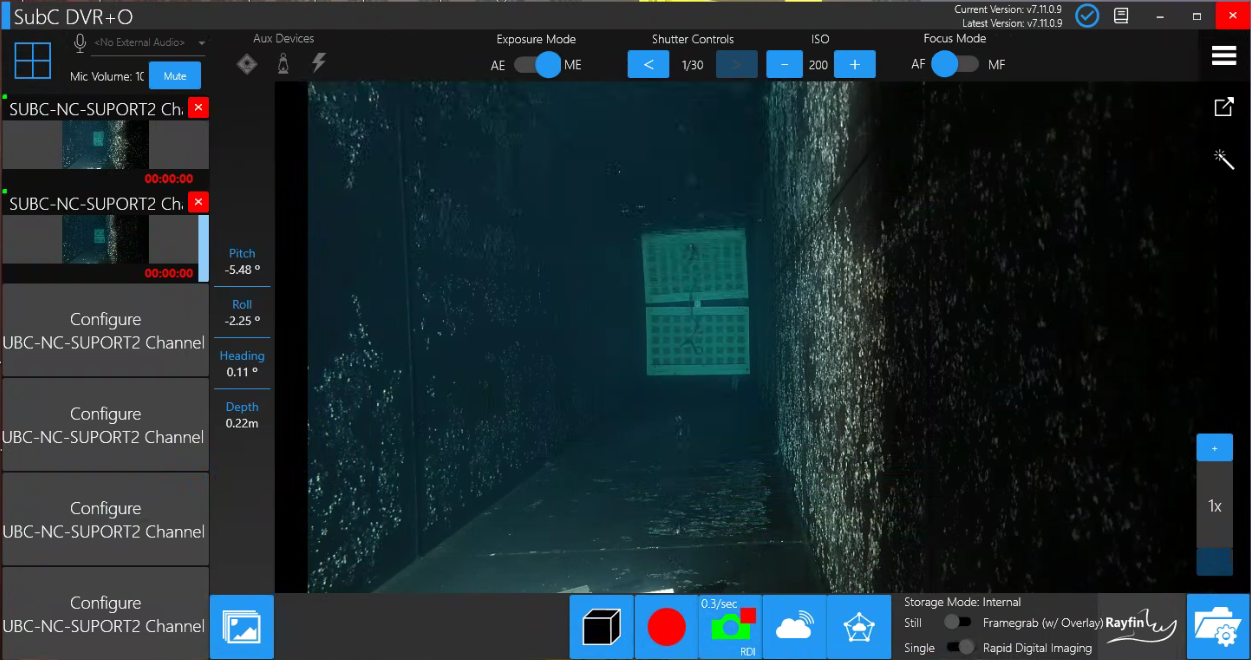This screenshot has height=660, width=1251.
Task: Click the 1x zoom level indicator
Action: pos(1215,506)
